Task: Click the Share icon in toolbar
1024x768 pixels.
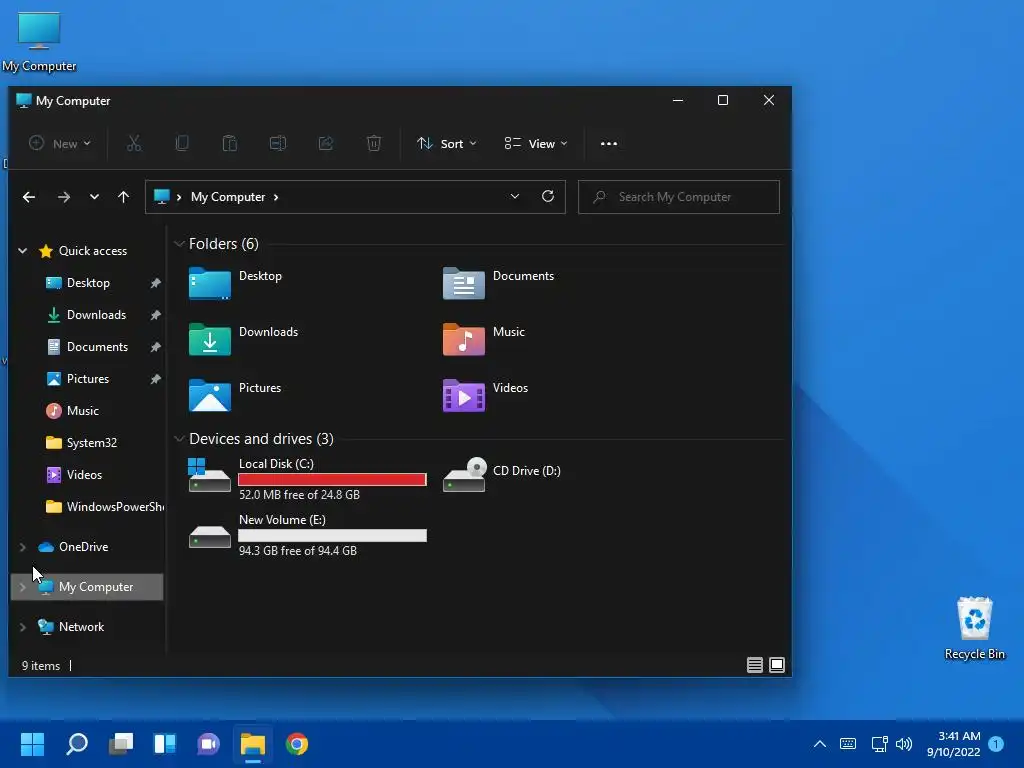Action: [326, 144]
